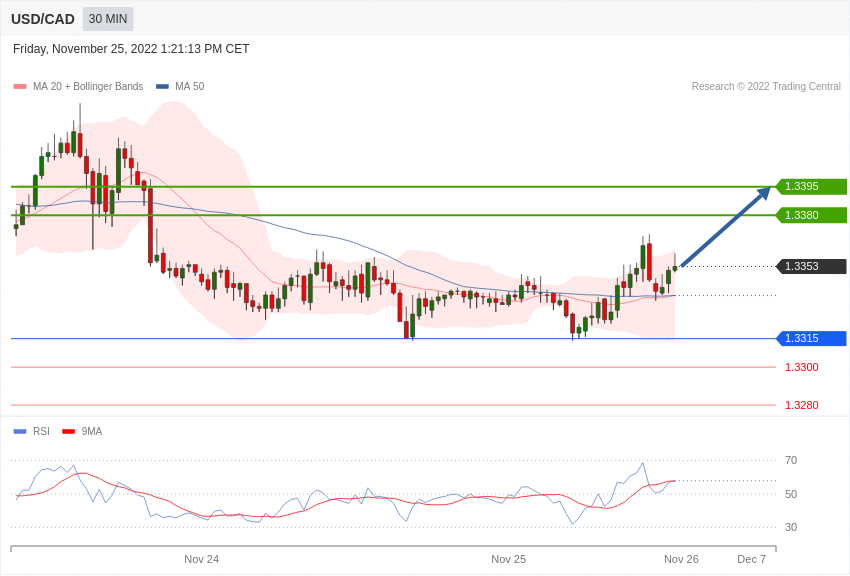This screenshot has width=850, height=576.
Task: Click the red MA 20 legend swatch
Action: coord(20,87)
